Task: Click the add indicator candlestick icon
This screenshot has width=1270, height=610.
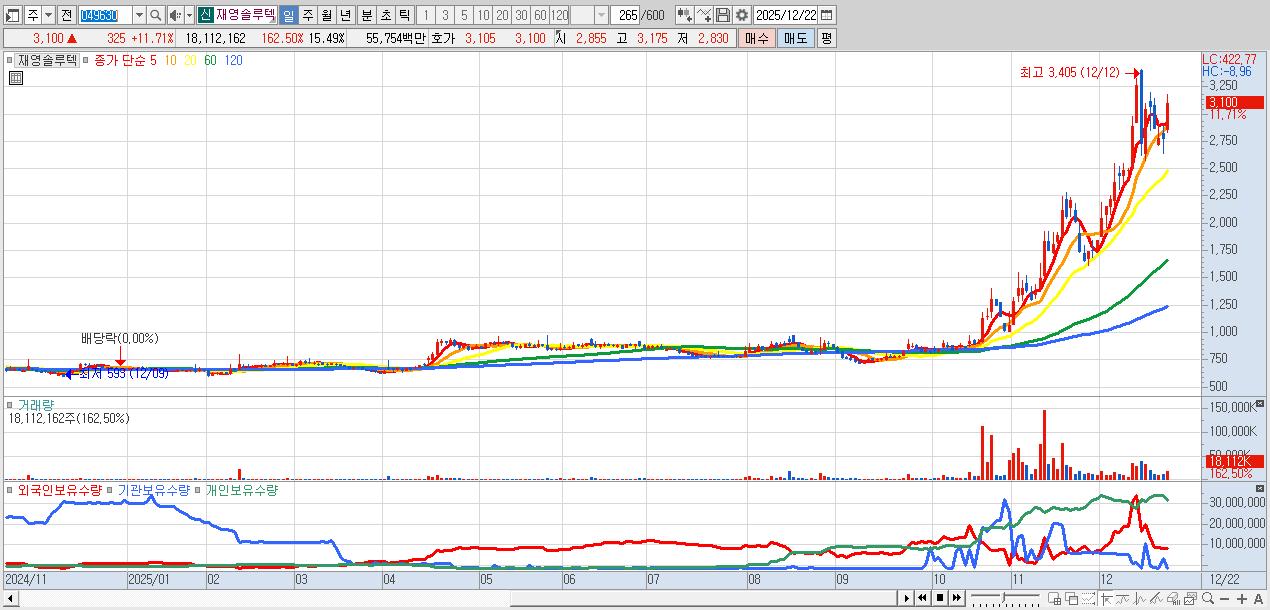Action: coord(684,15)
